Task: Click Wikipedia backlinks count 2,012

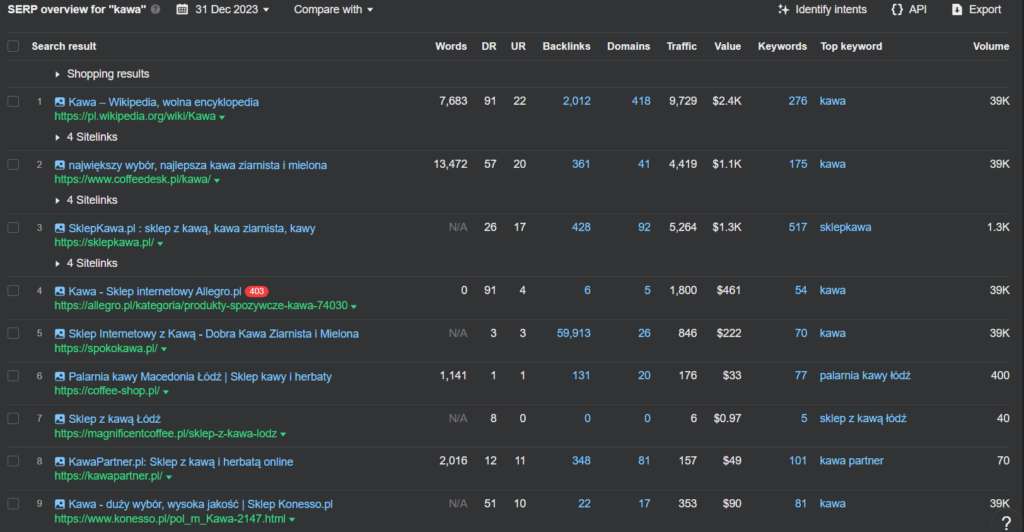Action: tap(577, 101)
